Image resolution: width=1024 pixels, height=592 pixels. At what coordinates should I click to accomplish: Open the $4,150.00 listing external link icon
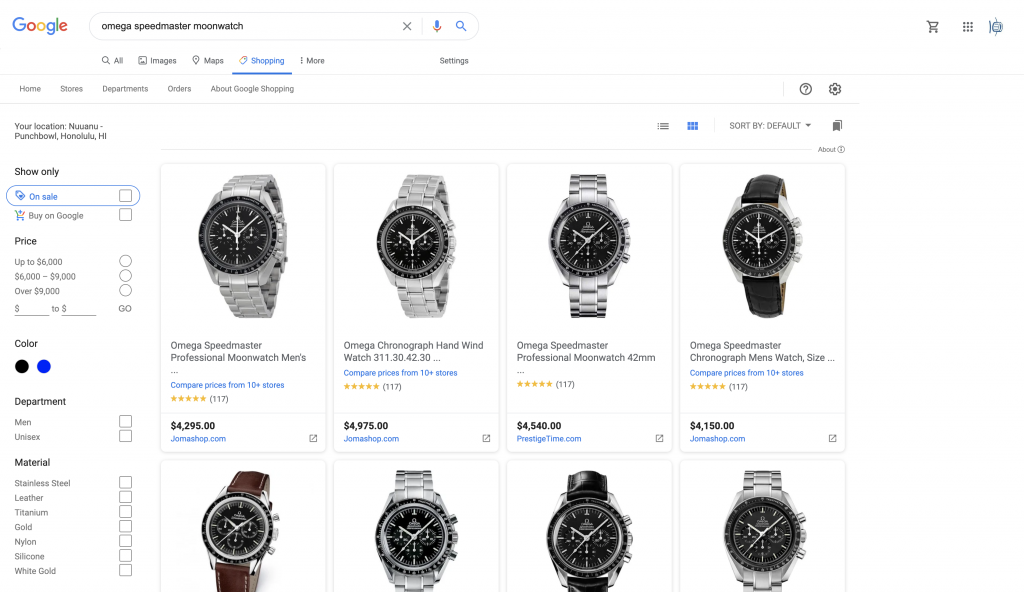833,438
